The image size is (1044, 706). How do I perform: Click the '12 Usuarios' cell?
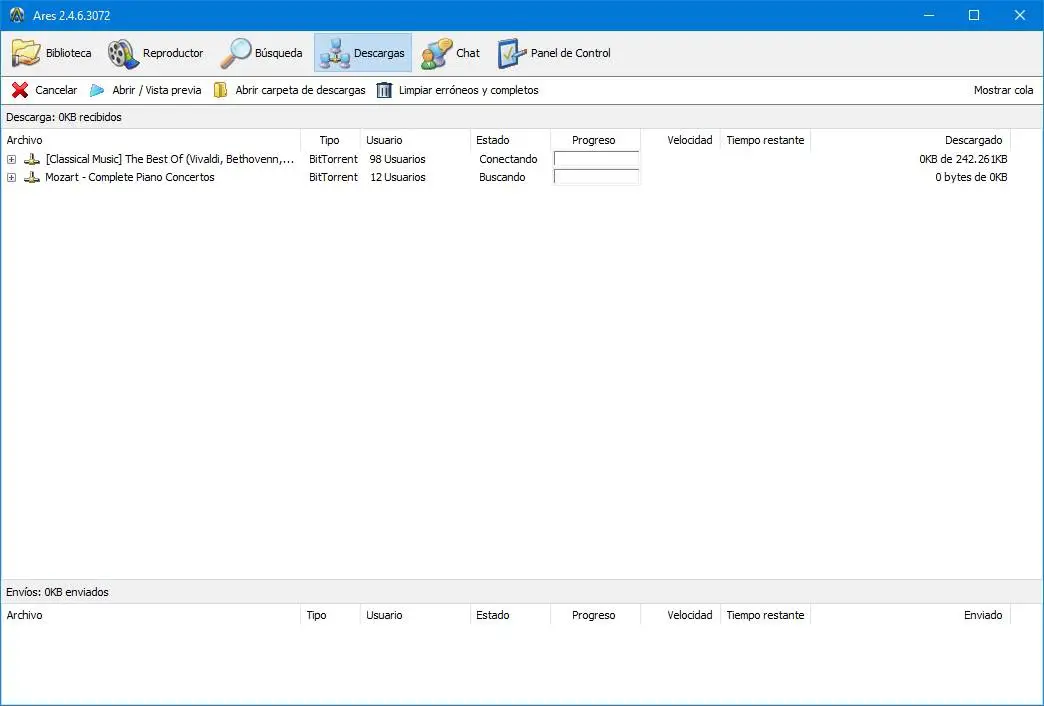(x=397, y=177)
